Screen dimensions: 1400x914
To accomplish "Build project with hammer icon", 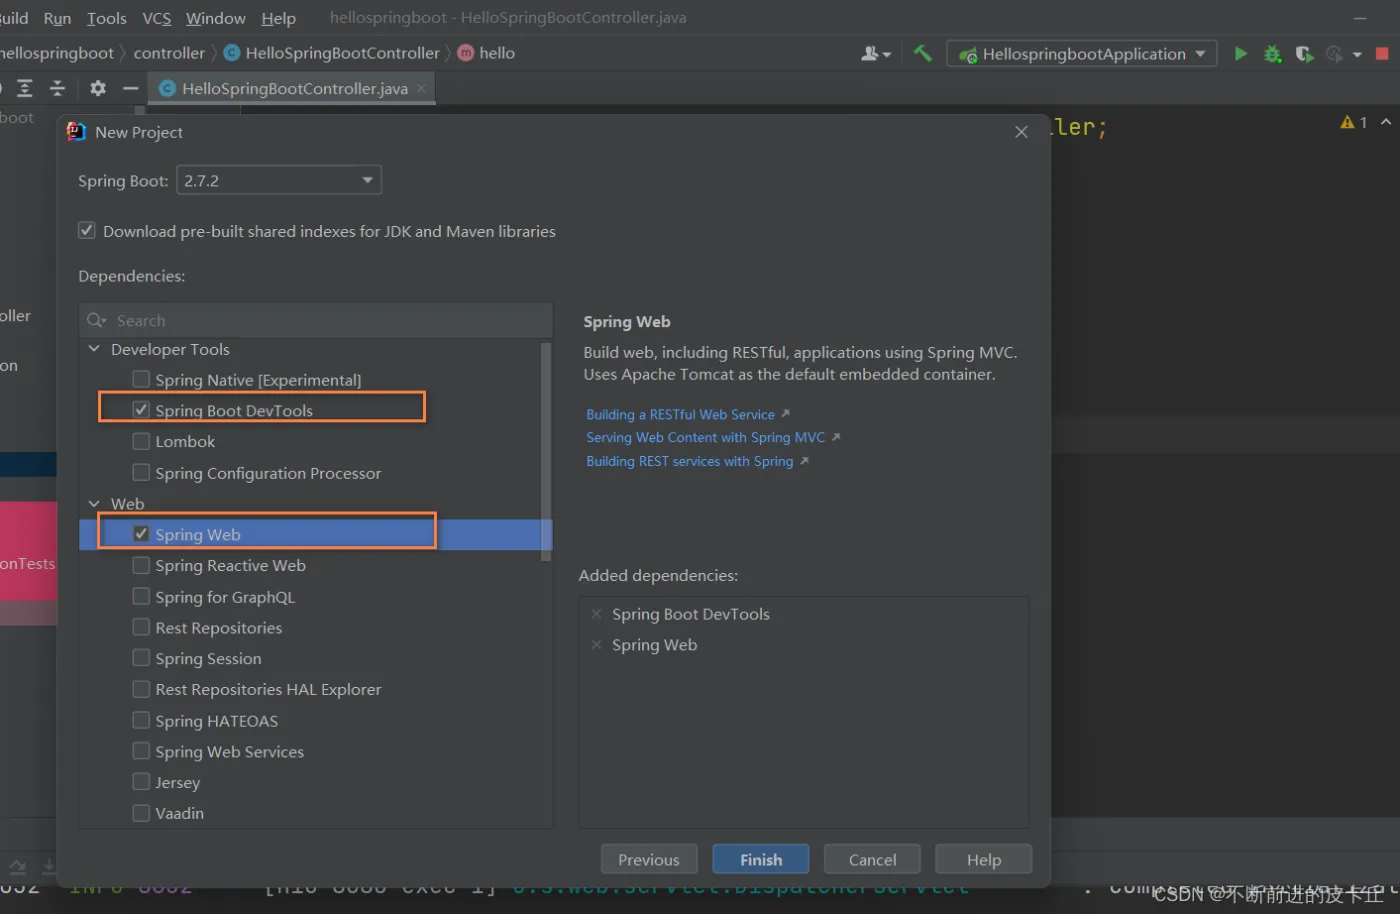I will click(922, 53).
